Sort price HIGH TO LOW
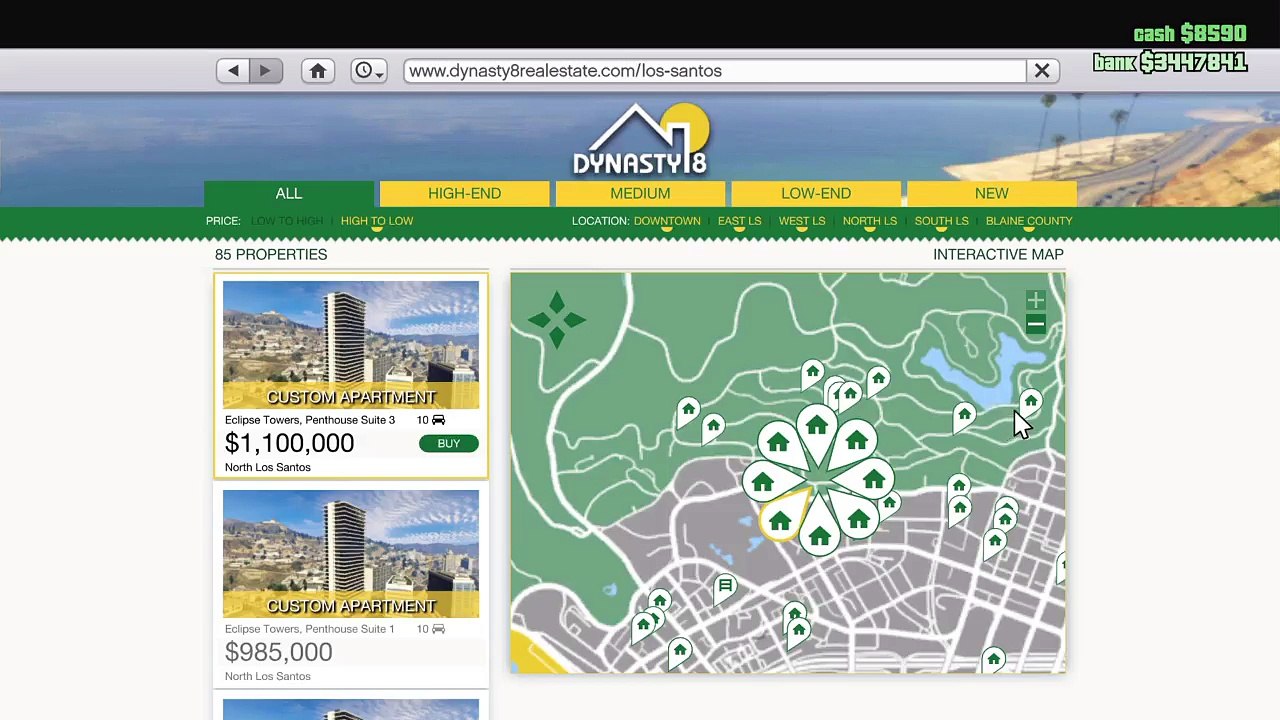This screenshot has width=1280, height=720. coord(377,221)
